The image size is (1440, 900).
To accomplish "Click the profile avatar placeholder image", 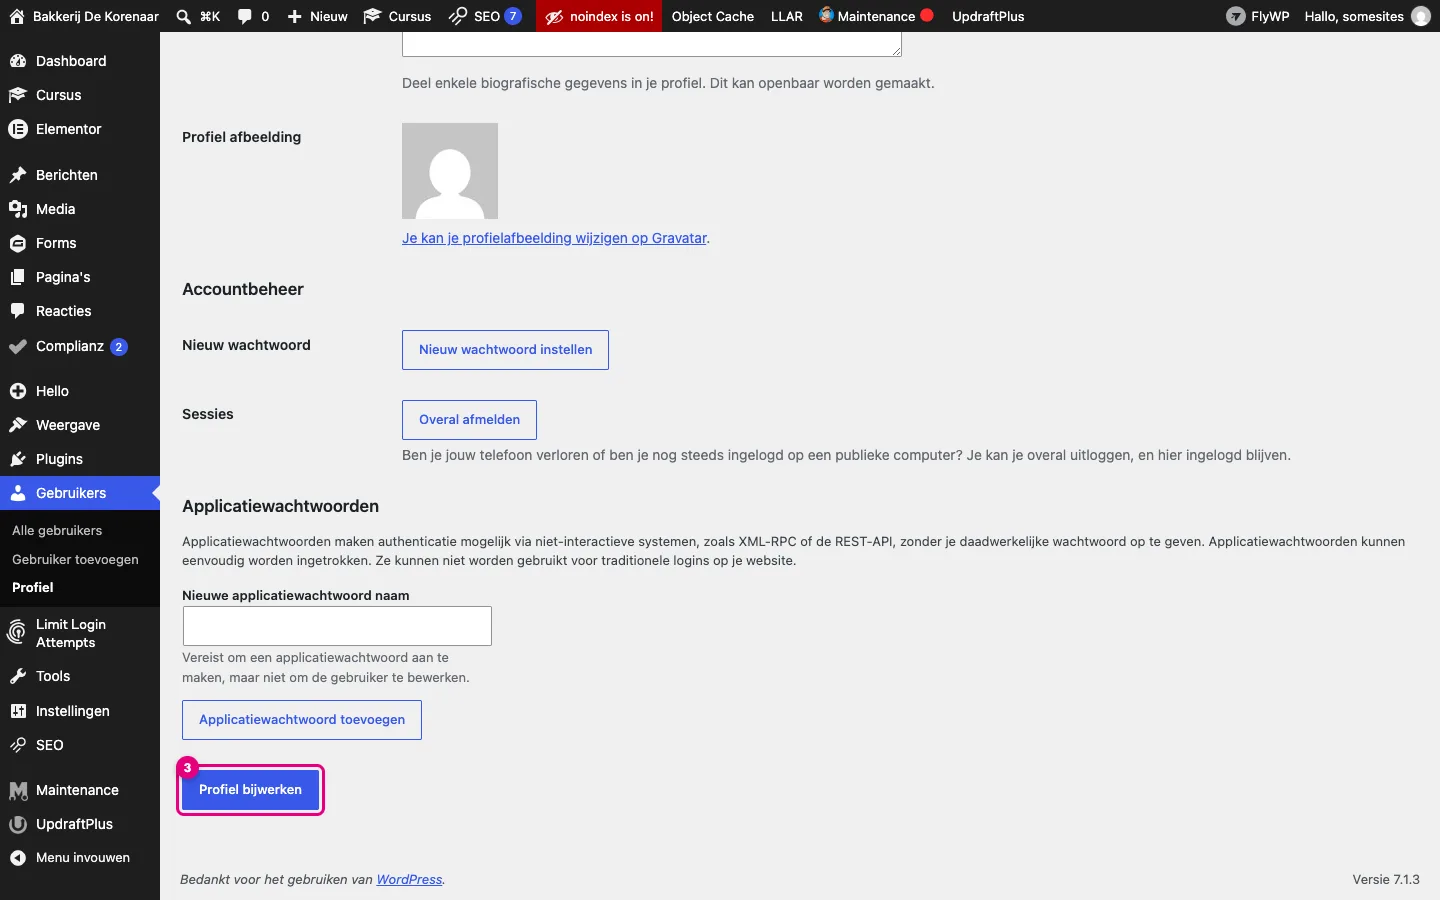I will (x=450, y=171).
